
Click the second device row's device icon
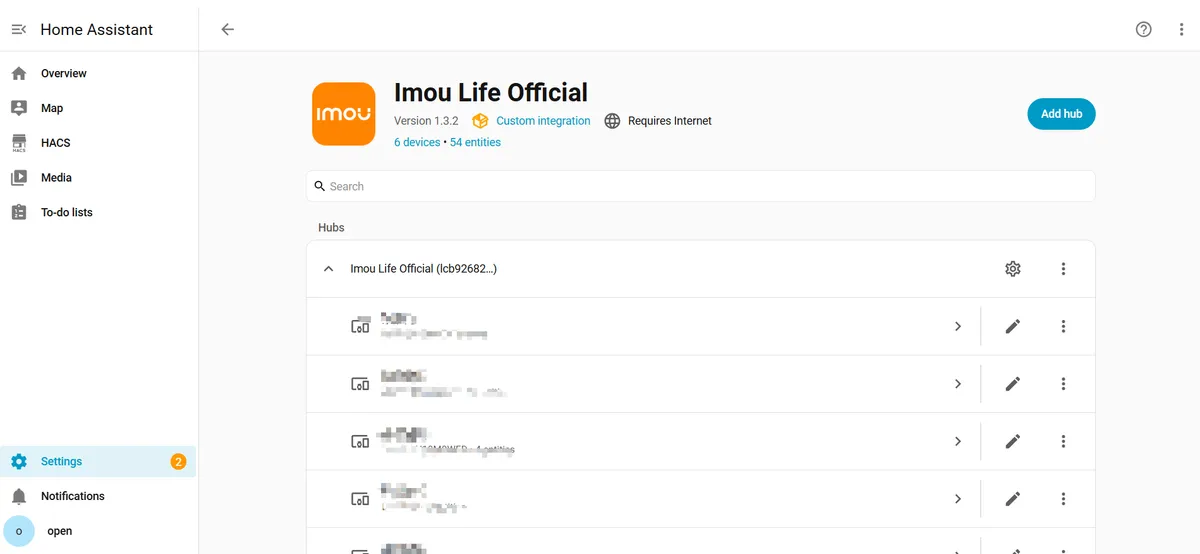point(360,384)
